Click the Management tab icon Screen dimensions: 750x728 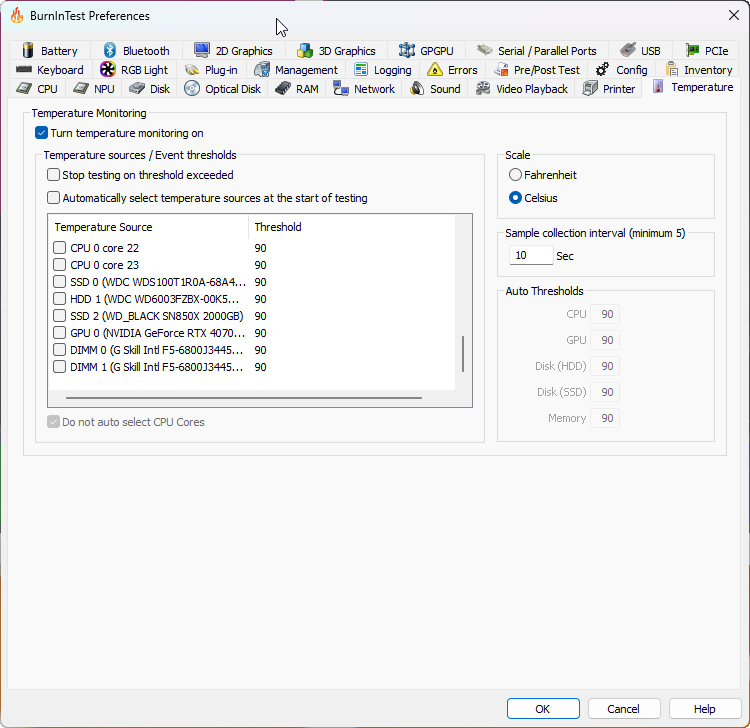pyautogui.click(x=262, y=69)
